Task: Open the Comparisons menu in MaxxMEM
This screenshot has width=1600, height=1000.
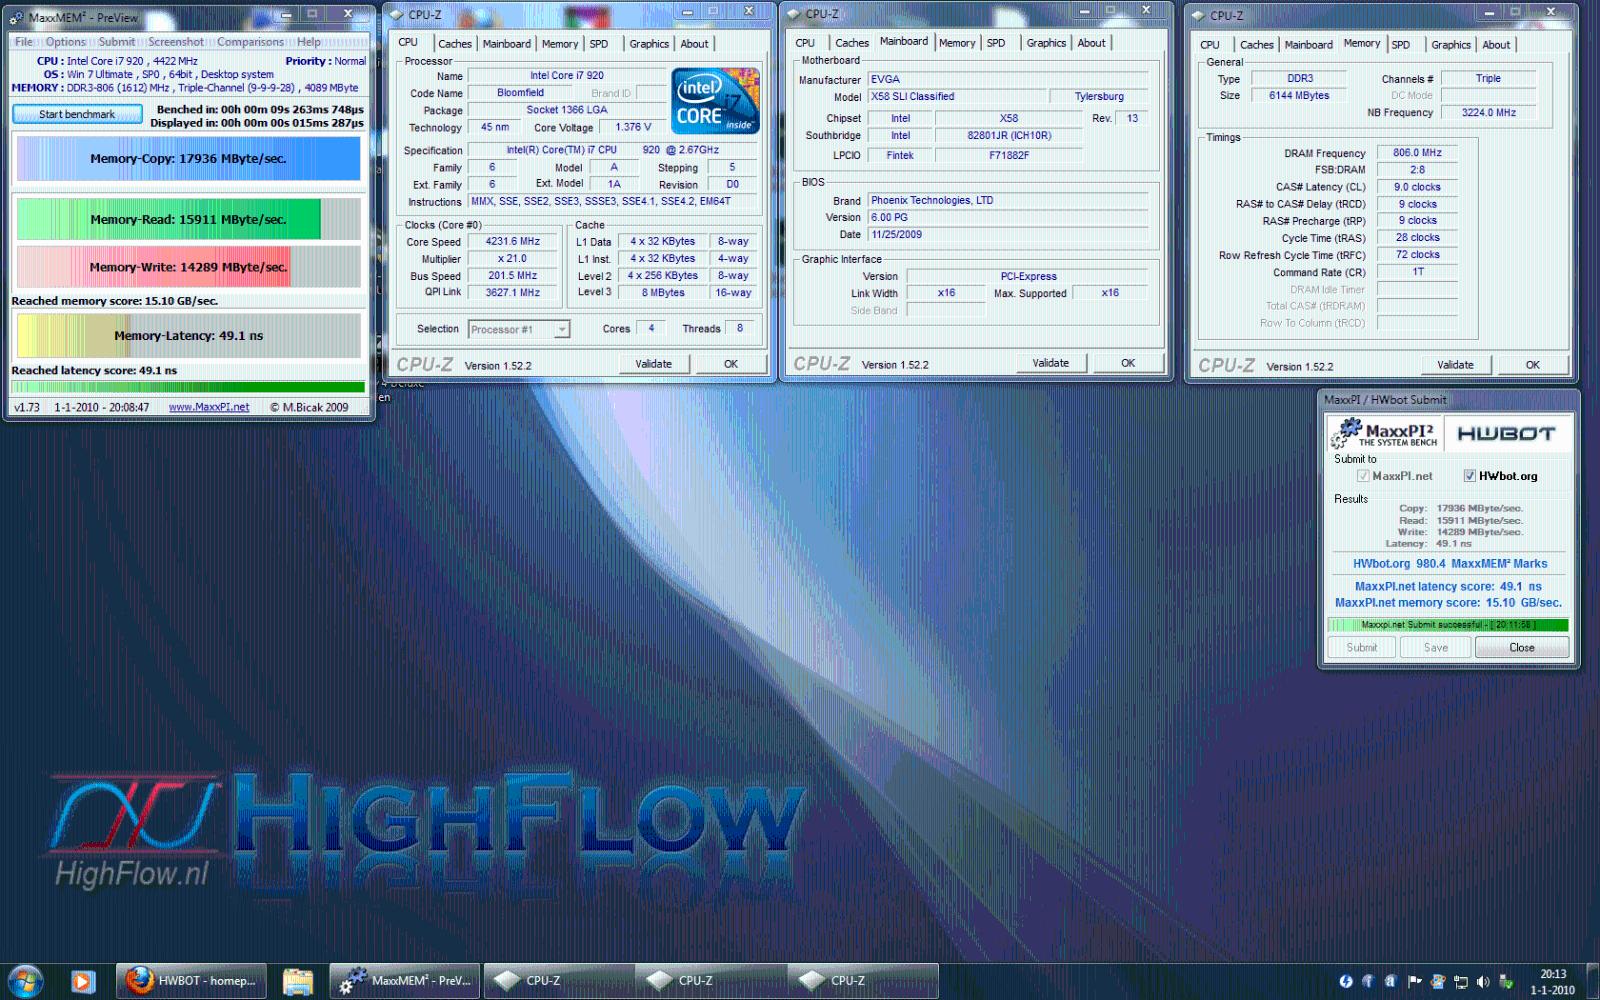Action: pos(250,42)
